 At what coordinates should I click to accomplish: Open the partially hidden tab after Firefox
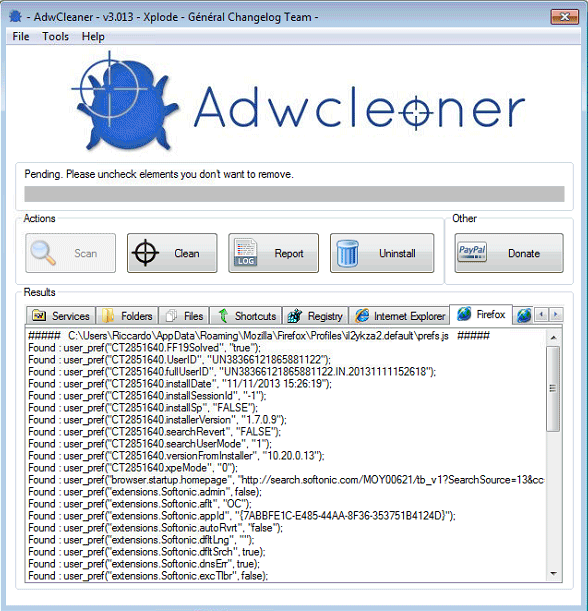tap(524, 316)
